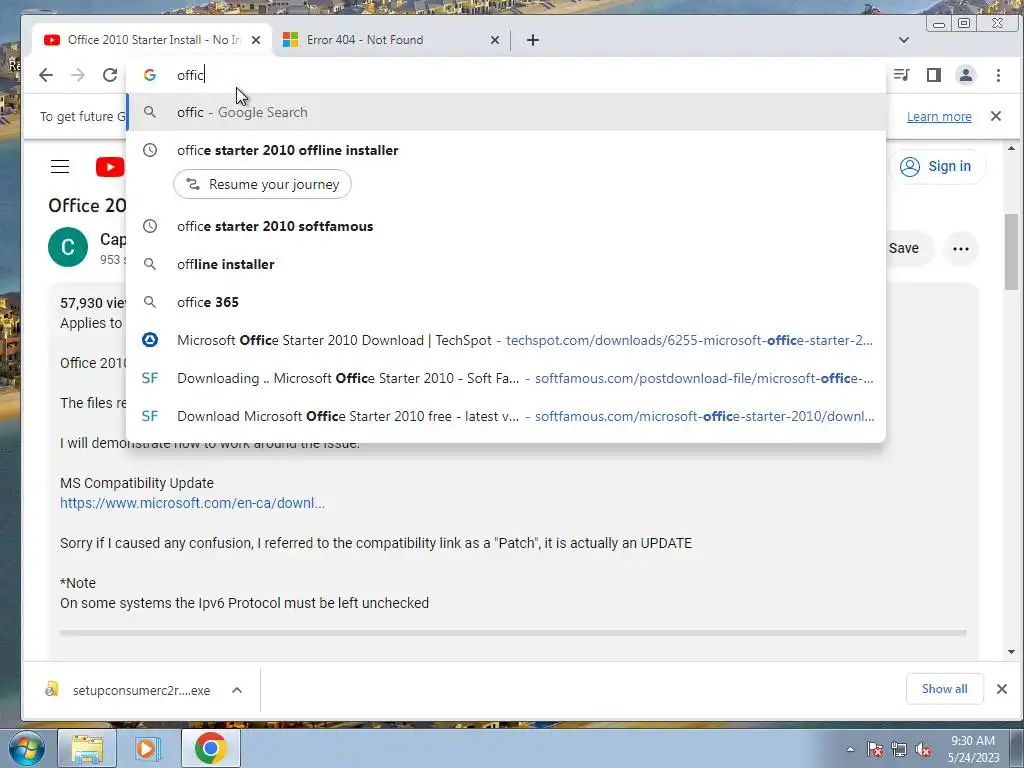Screen dimensions: 1024x768
Task: Expand the tab search chevron
Action: tap(904, 40)
